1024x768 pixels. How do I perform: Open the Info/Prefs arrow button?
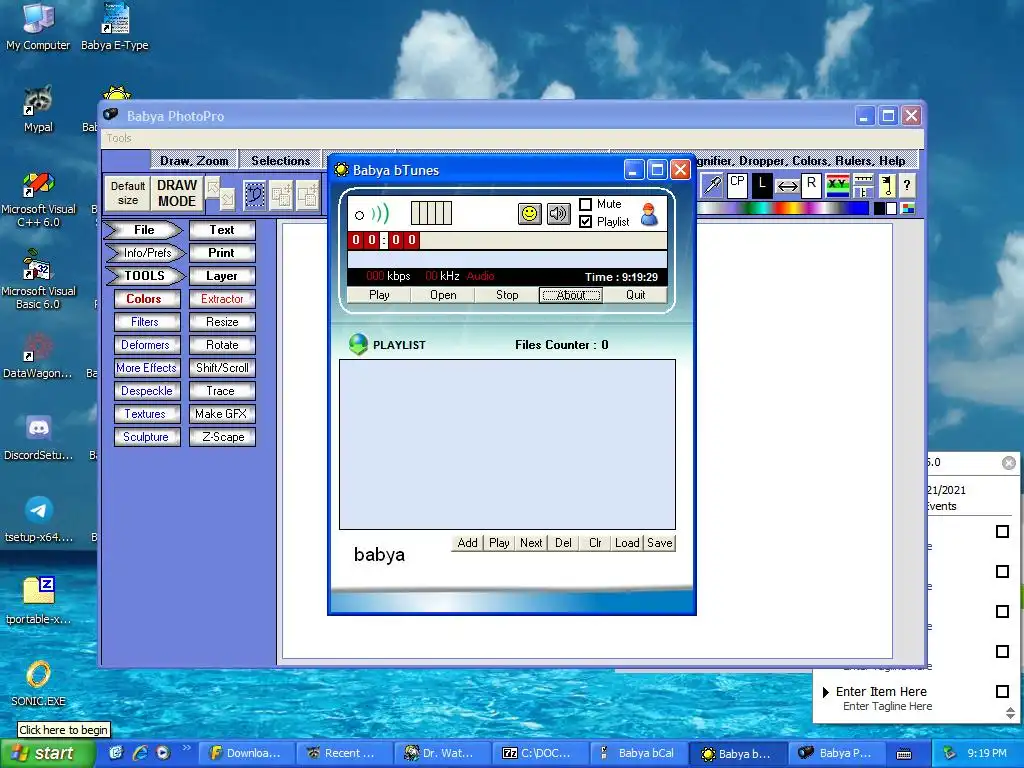click(x=146, y=253)
